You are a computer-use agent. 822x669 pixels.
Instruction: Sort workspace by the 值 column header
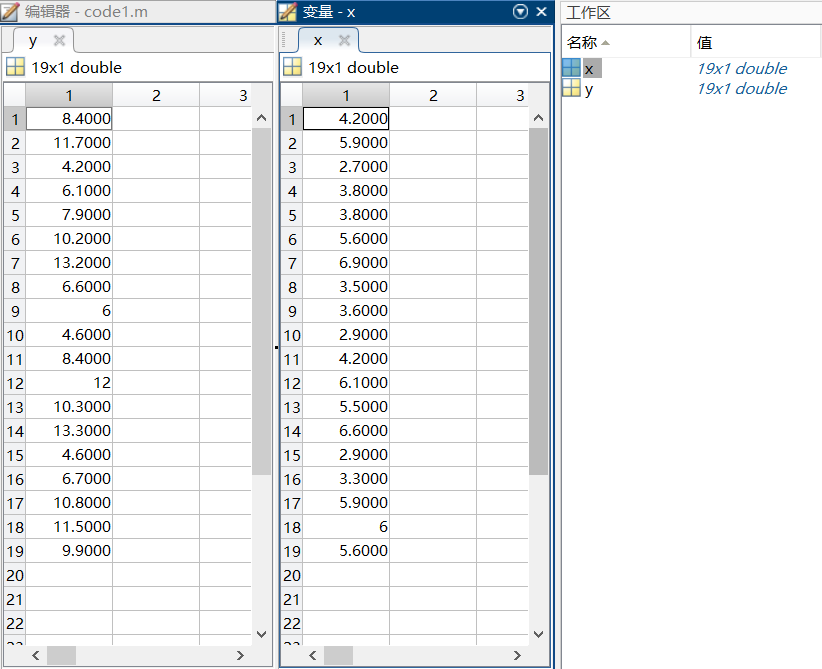tap(755, 42)
